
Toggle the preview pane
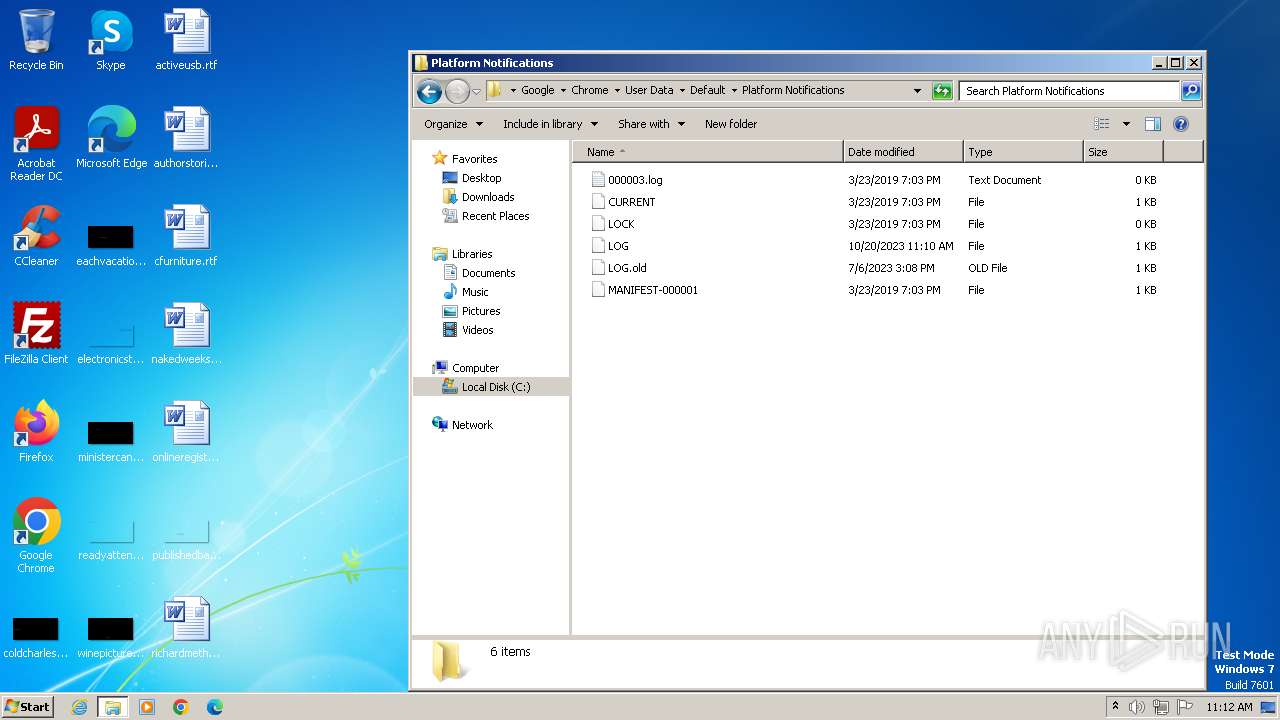[x=1153, y=124]
